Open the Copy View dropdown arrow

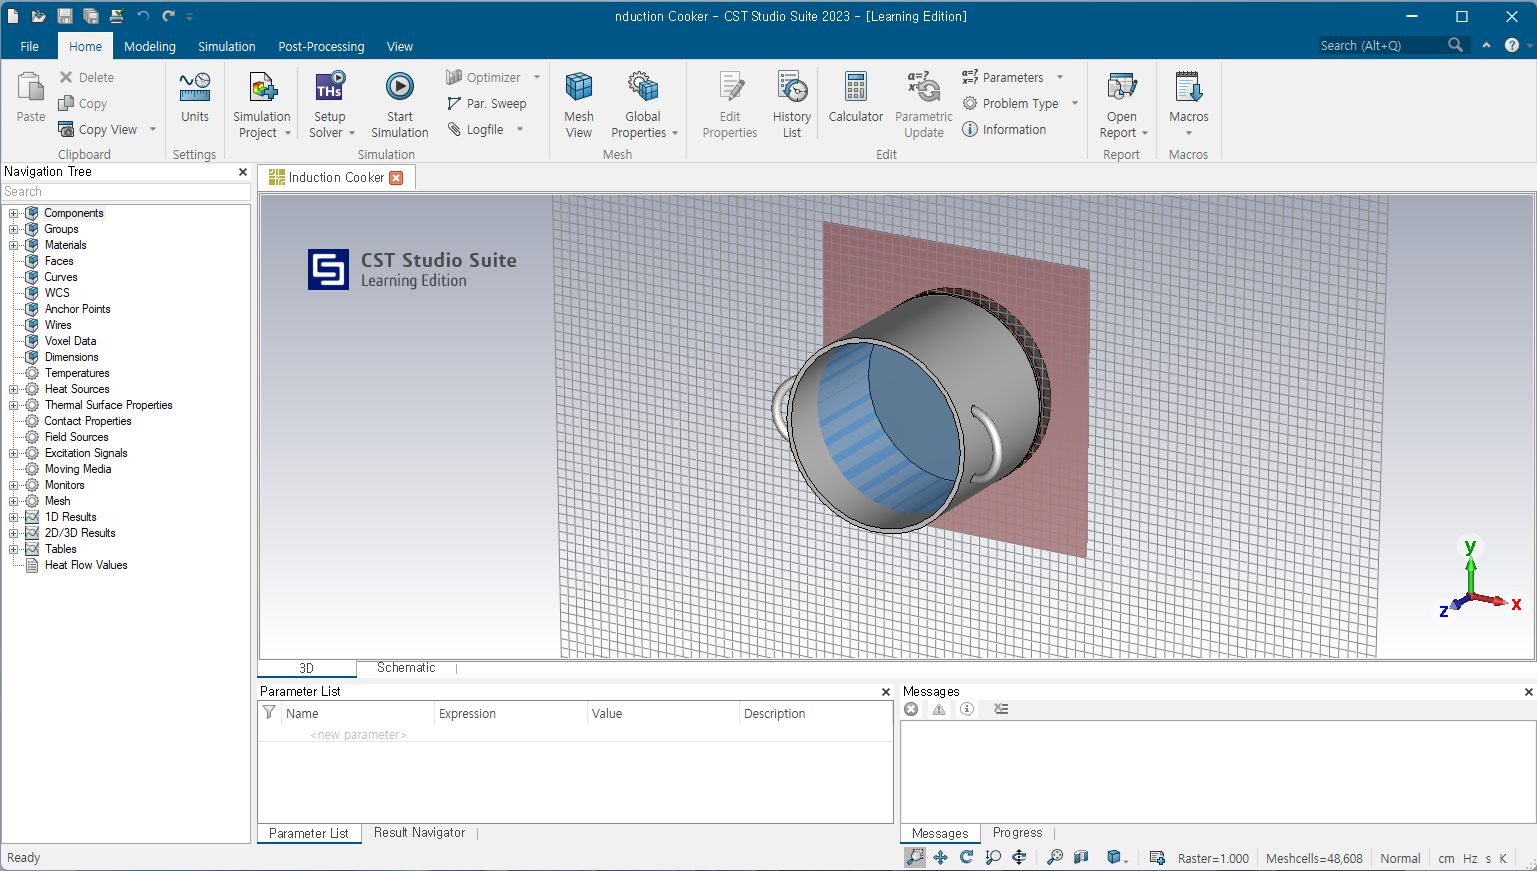153,129
